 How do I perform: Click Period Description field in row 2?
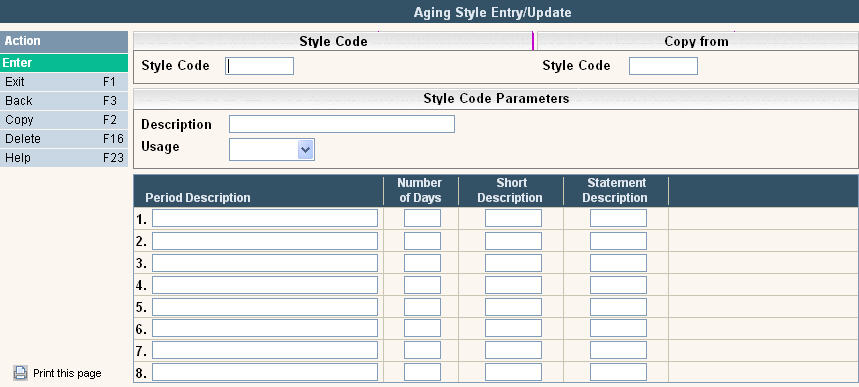coord(265,241)
